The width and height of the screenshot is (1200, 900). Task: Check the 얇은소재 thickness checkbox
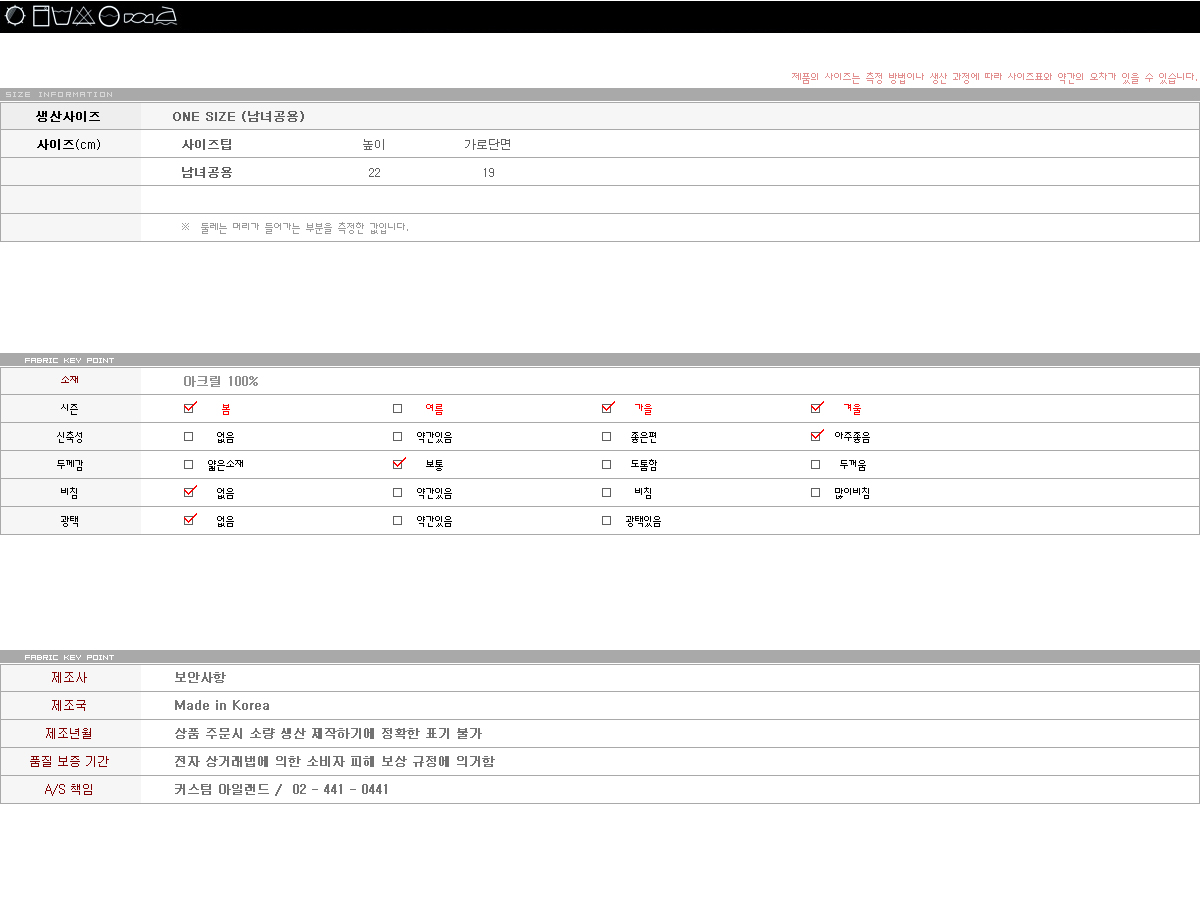pos(188,465)
